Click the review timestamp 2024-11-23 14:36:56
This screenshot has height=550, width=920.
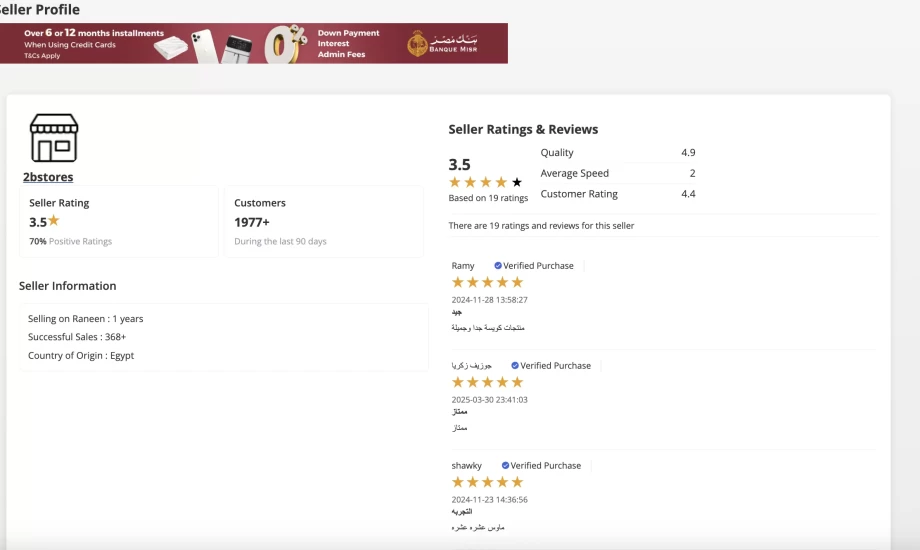[x=489, y=500]
